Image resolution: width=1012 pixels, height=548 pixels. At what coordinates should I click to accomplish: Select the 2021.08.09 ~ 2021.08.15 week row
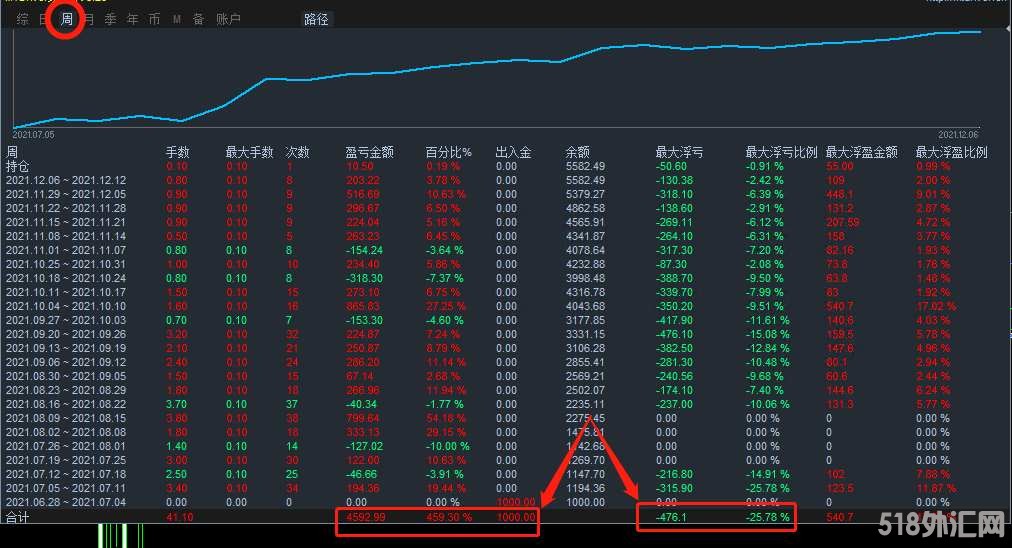[66, 418]
